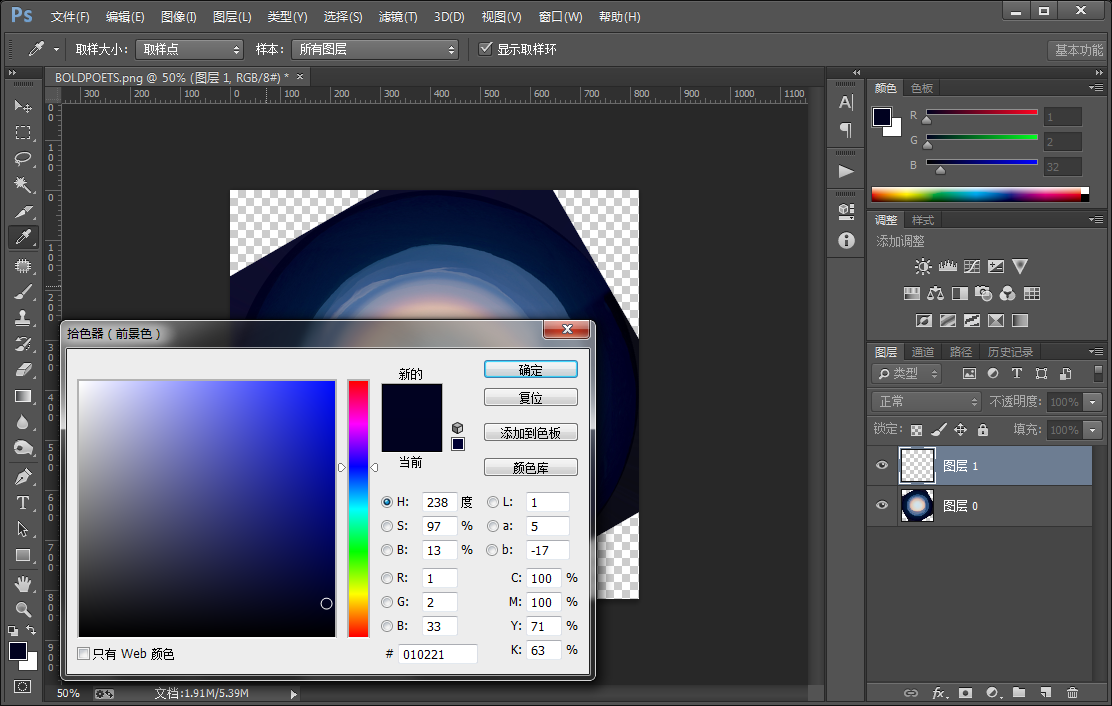Image resolution: width=1112 pixels, height=706 pixels.
Task: Open the 样本 所有图层 dropdown
Action: pyautogui.click(x=375, y=49)
